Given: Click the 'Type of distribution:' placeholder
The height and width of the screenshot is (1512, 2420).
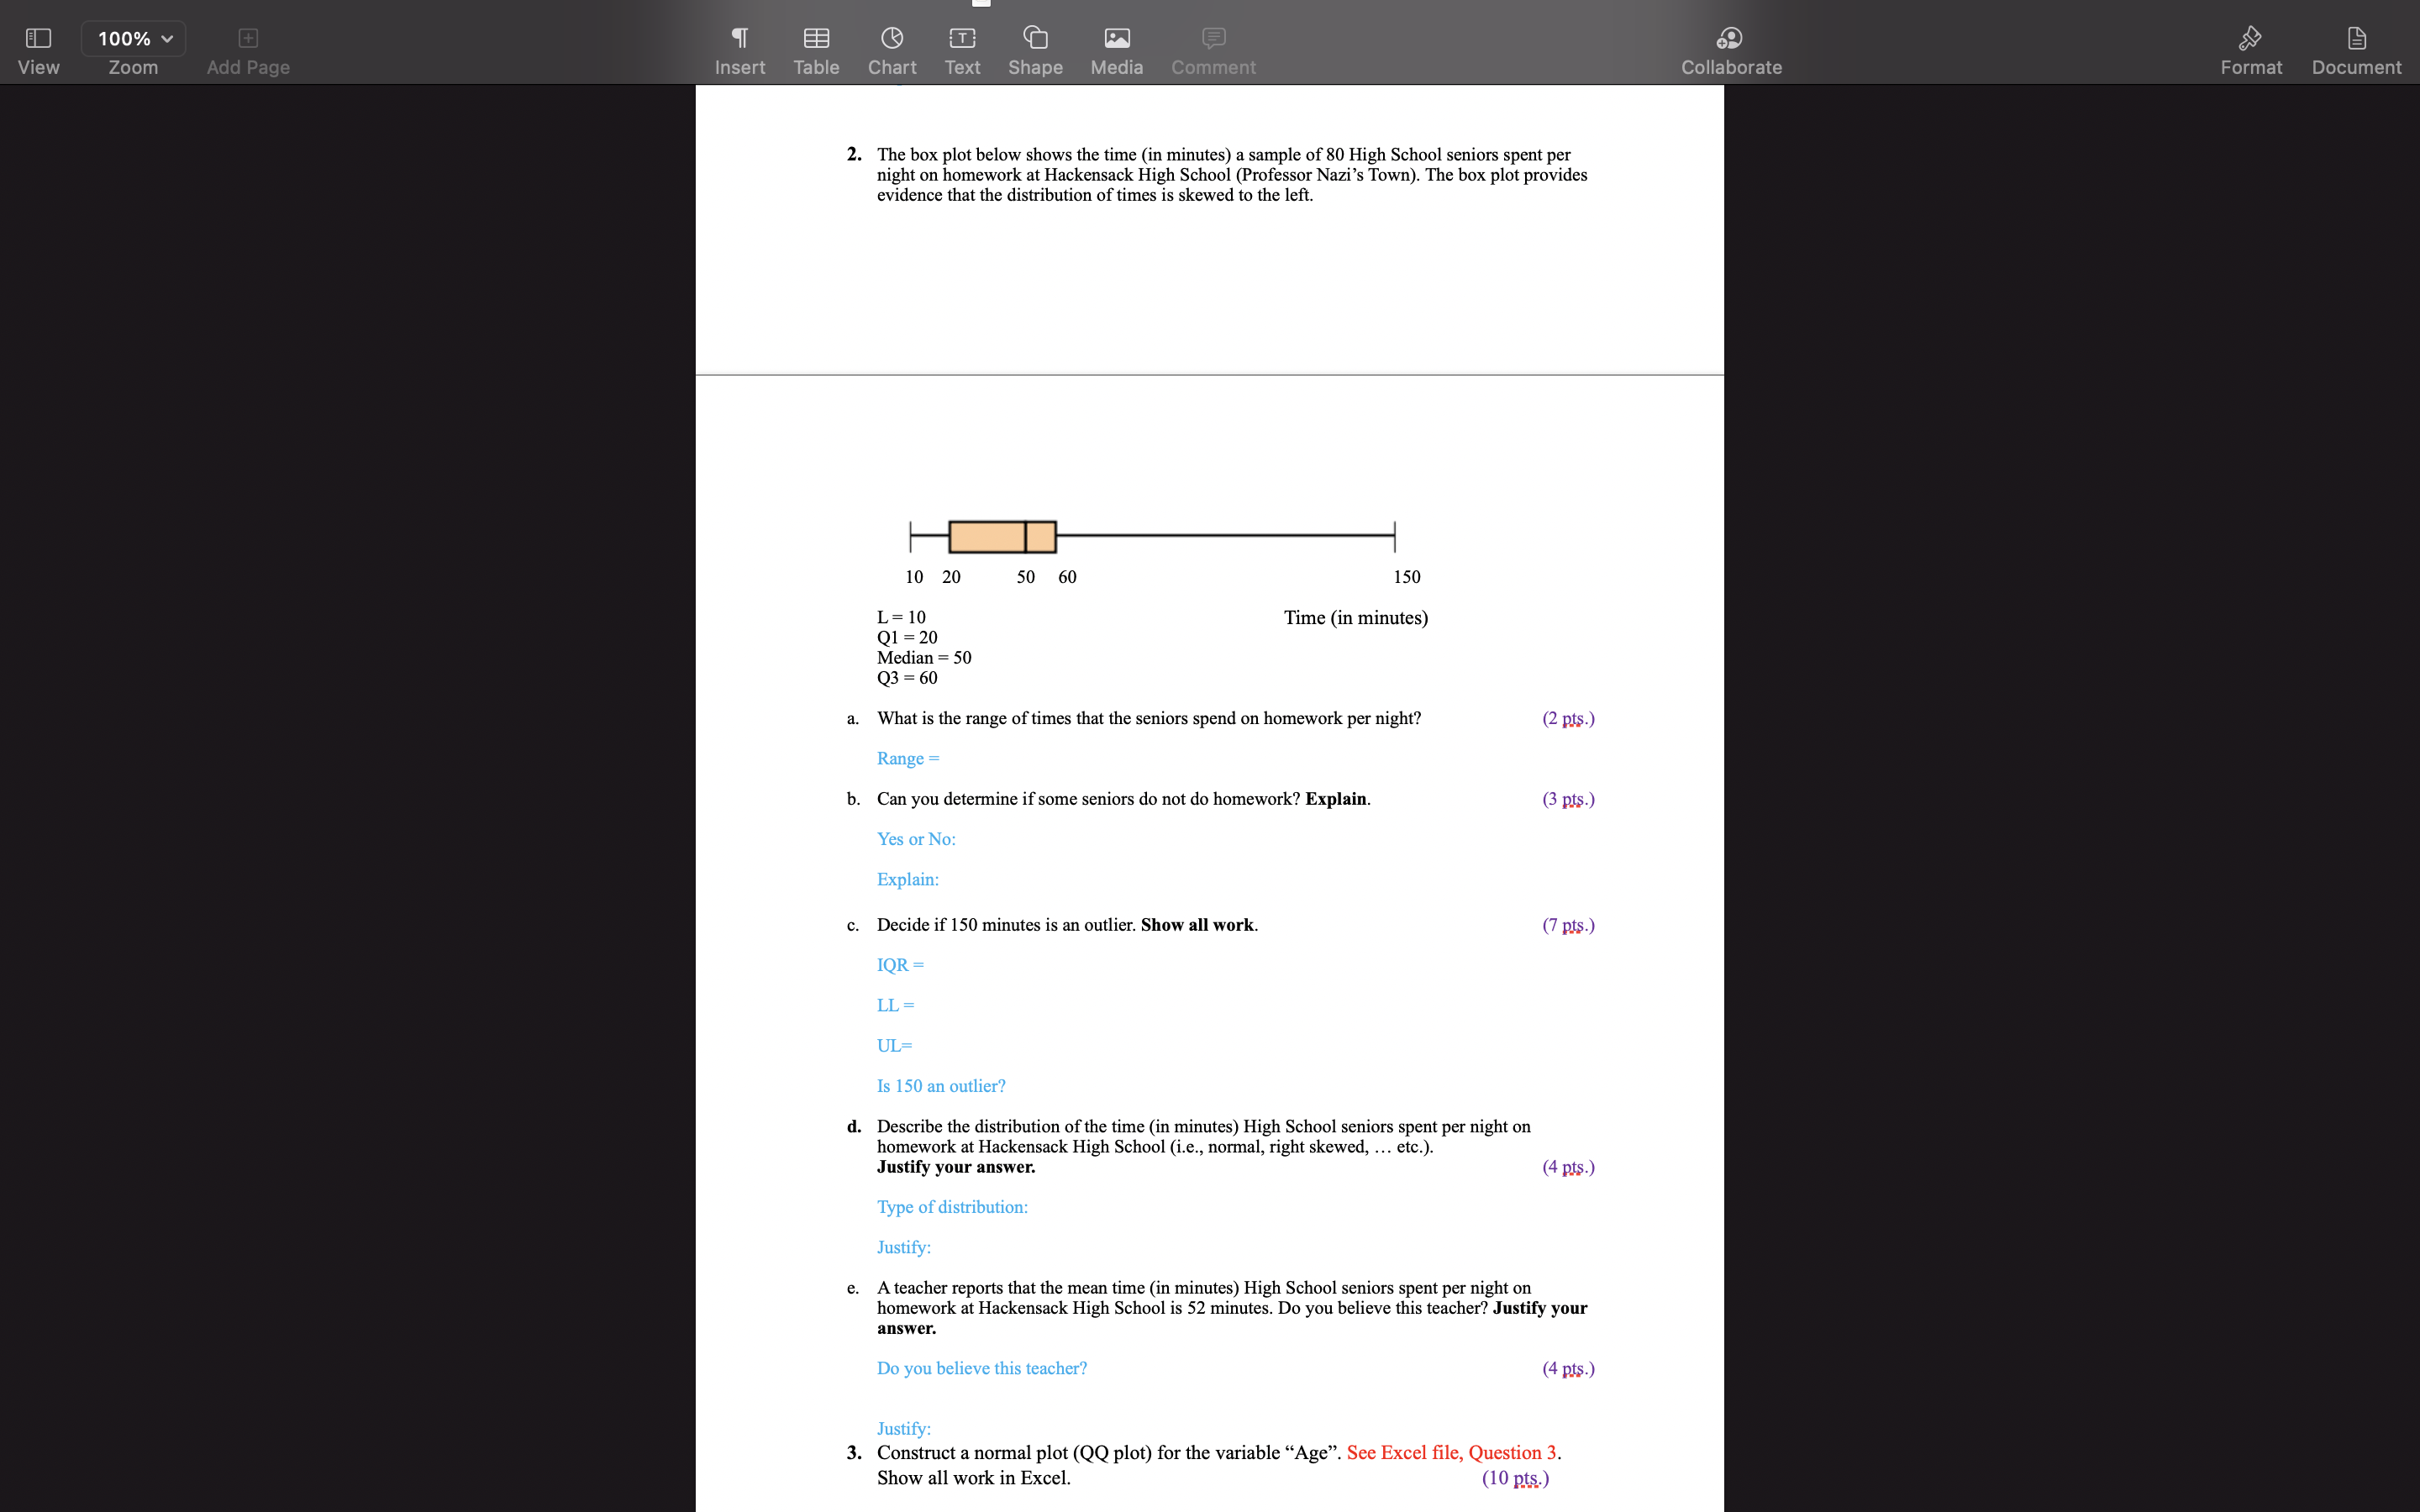Looking at the screenshot, I should 951,1207.
